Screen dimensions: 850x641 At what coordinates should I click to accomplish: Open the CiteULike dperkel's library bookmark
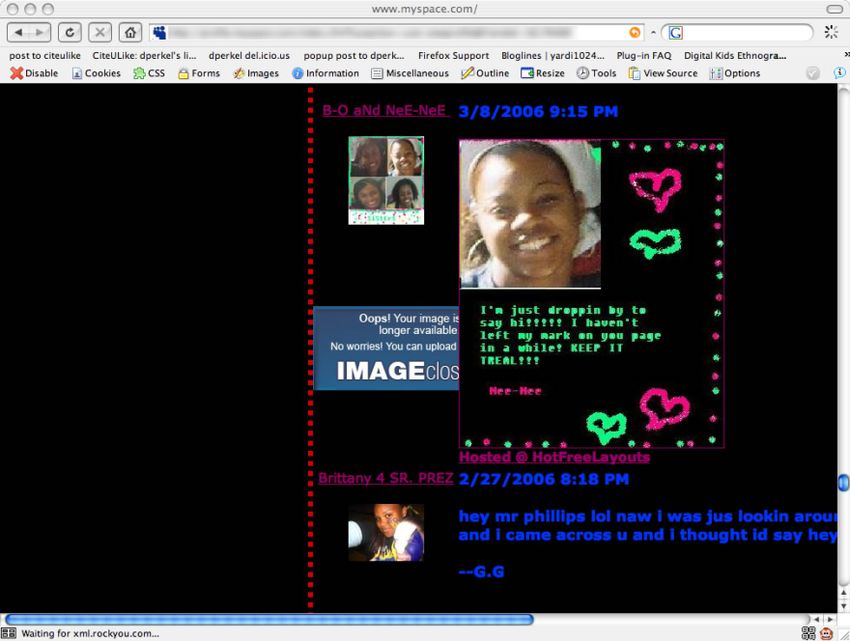pos(144,56)
